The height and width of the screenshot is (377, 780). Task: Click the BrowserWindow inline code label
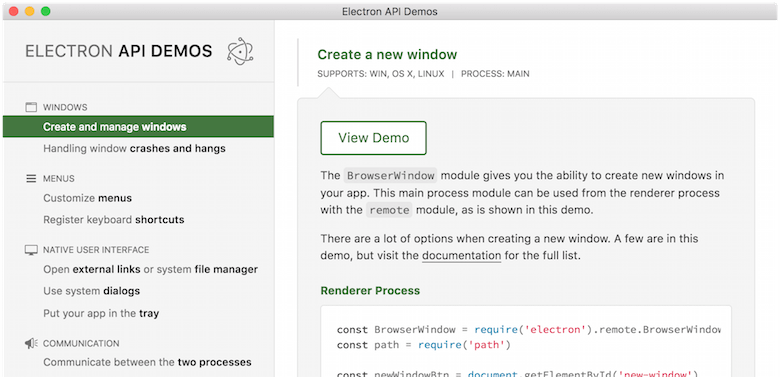pos(390,176)
